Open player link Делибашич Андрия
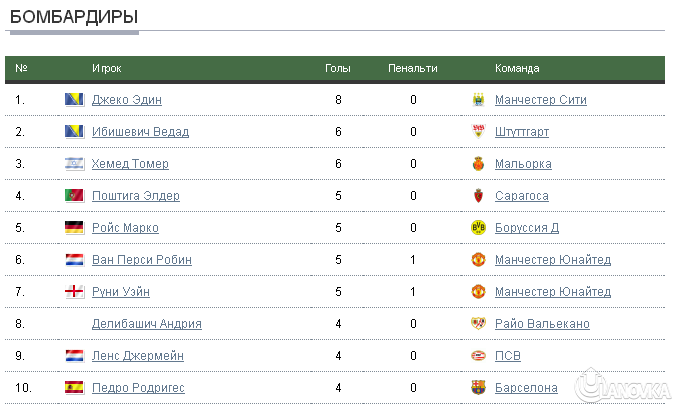Image resolution: width=682 pixels, height=411 pixels. 146,324
